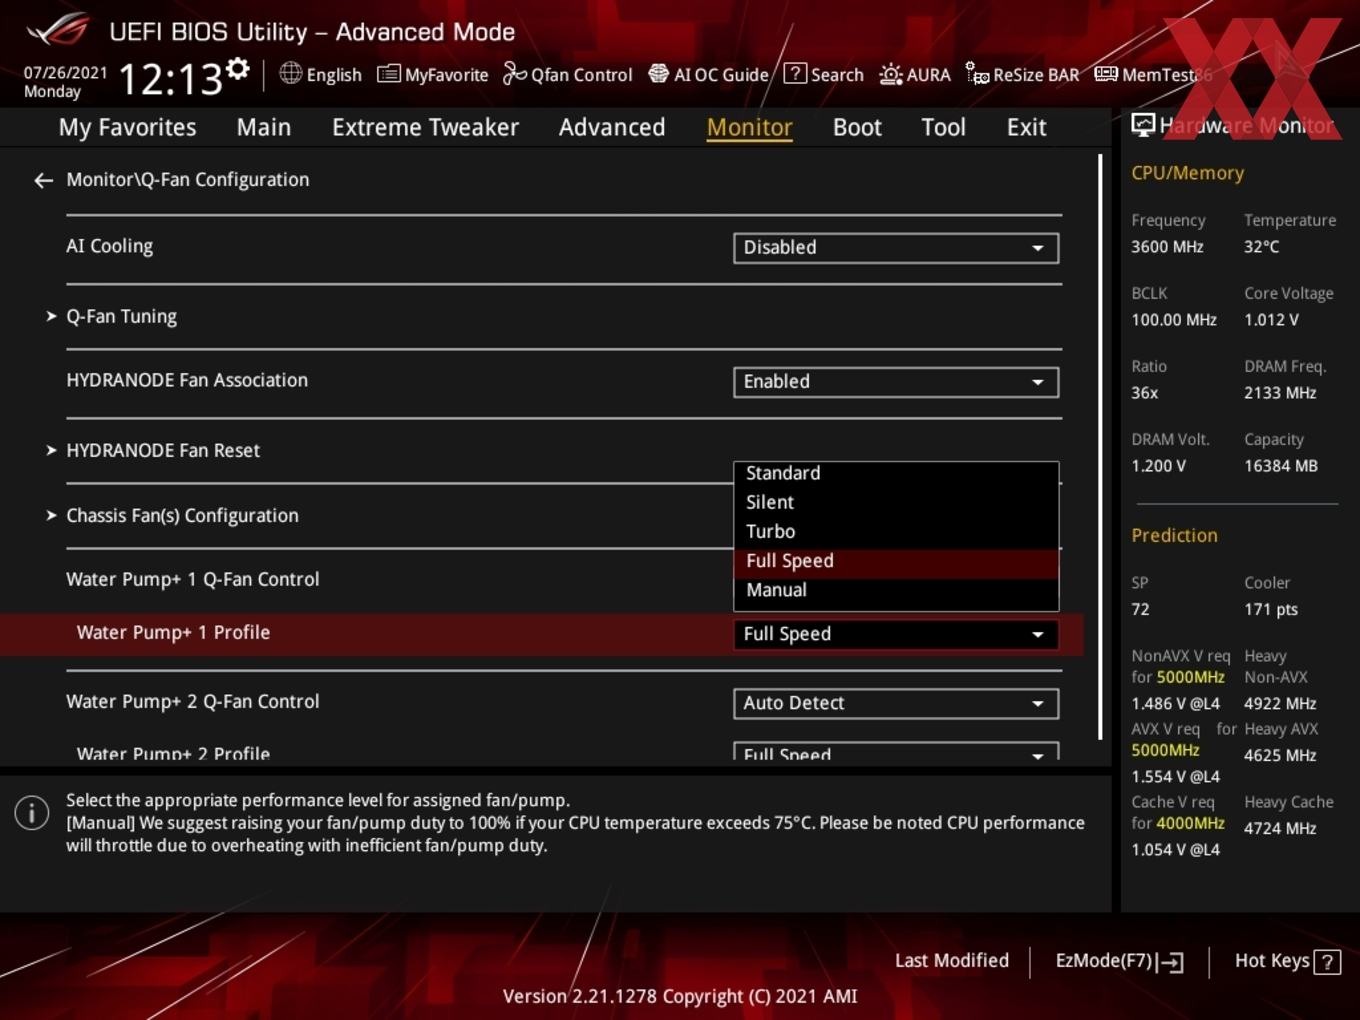
Task: Switch to Tool tab
Action: click(x=943, y=127)
